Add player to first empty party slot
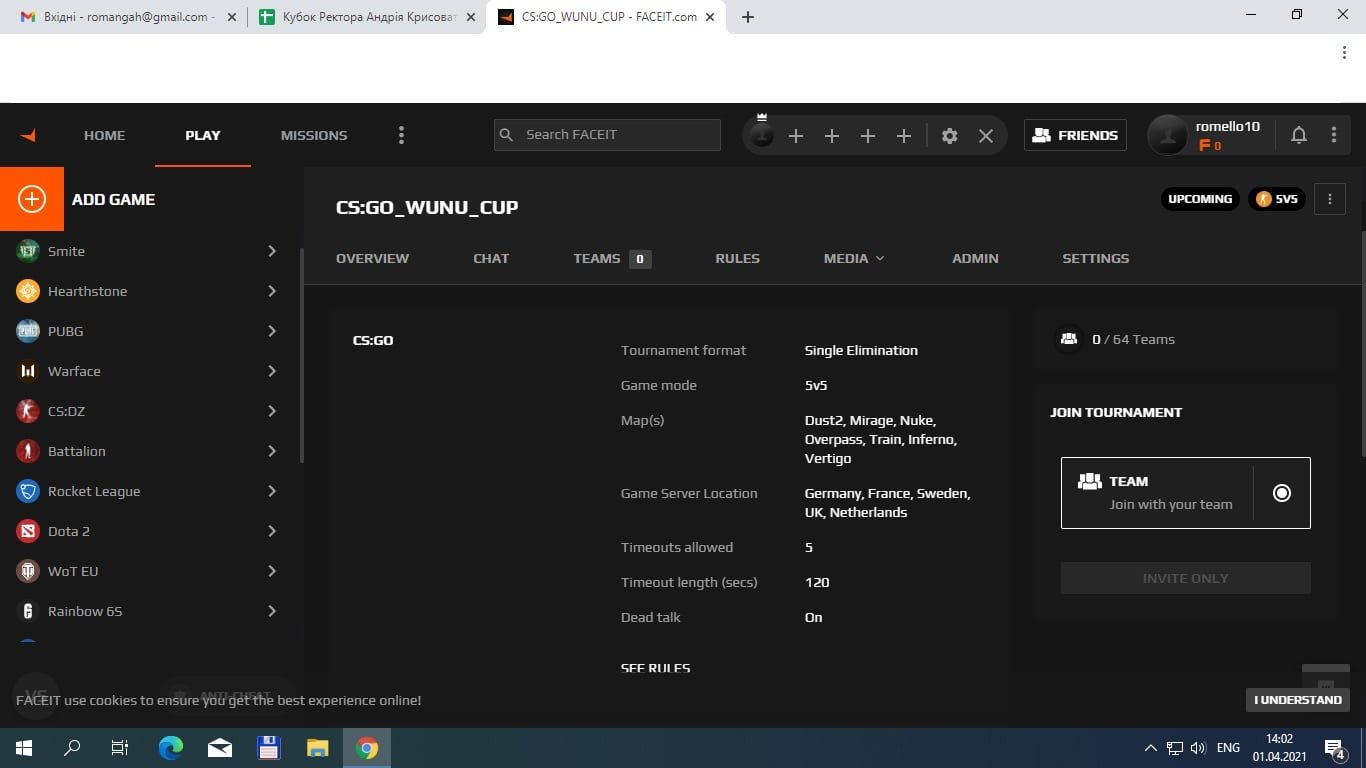Viewport: 1366px width, 768px height. coord(796,136)
